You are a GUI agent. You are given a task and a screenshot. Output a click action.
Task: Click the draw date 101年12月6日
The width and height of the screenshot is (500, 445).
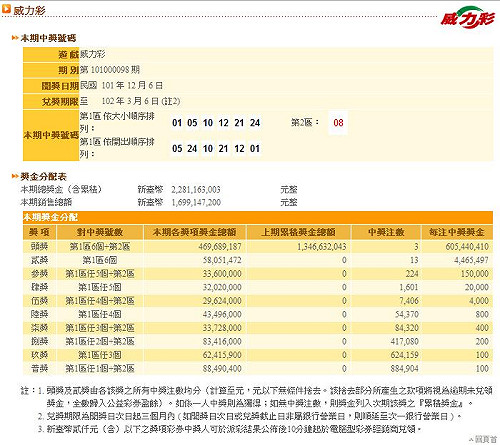(x=132, y=85)
